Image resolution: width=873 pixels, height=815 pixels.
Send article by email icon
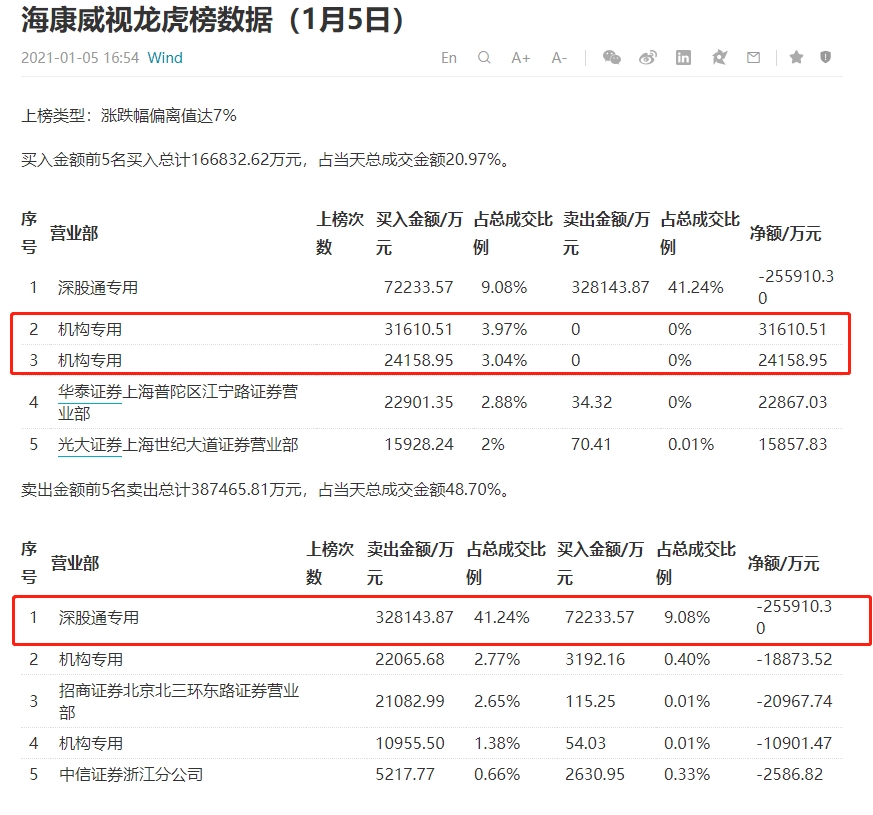753,57
